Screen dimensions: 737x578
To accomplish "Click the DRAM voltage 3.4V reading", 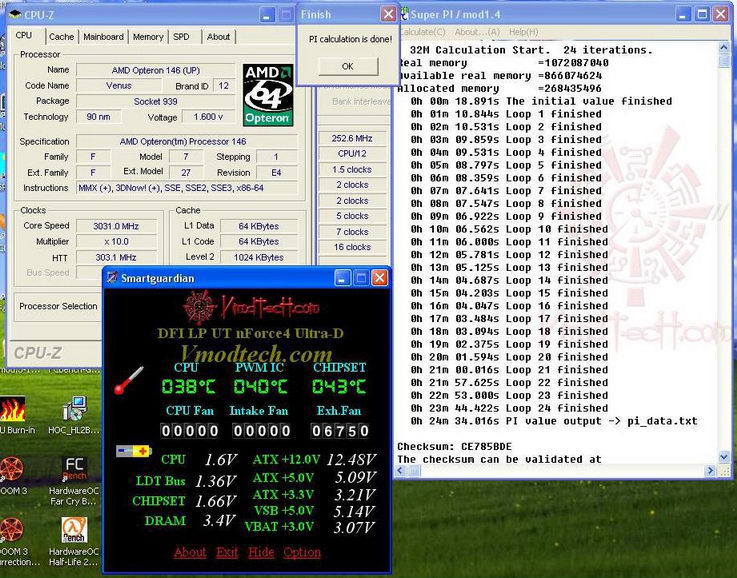I will point(219,521).
